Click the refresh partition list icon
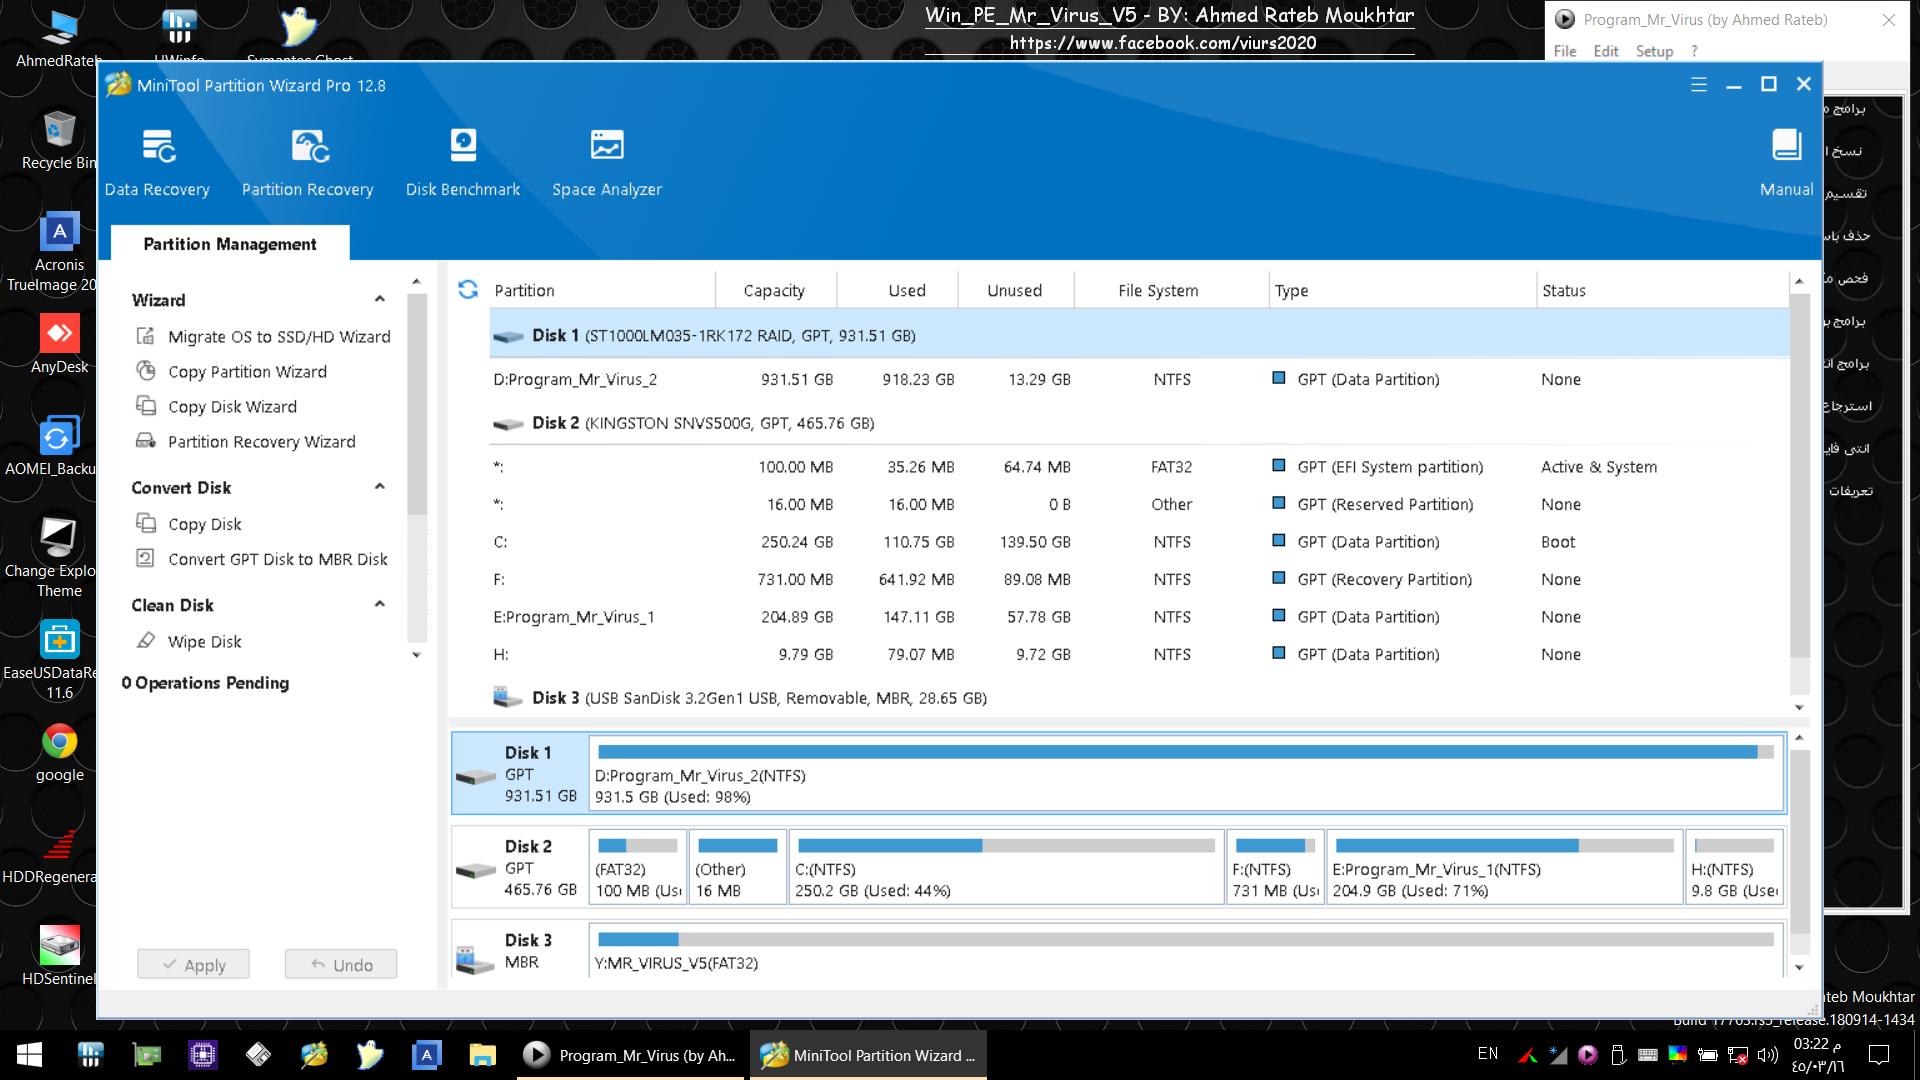This screenshot has height=1080, width=1920. [x=468, y=290]
